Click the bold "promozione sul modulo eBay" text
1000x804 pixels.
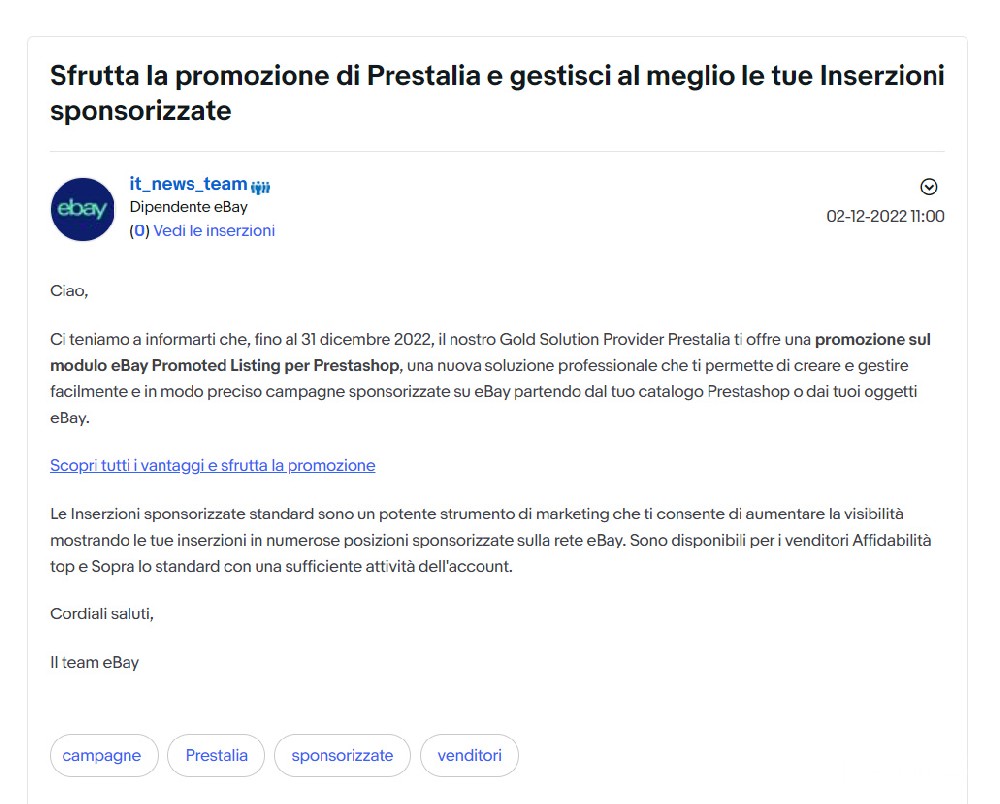[x=880, y=340]
